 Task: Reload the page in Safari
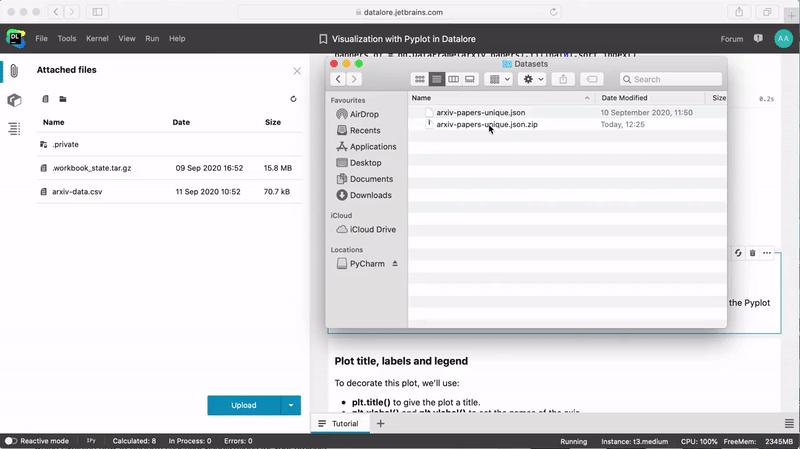point(553,12)
